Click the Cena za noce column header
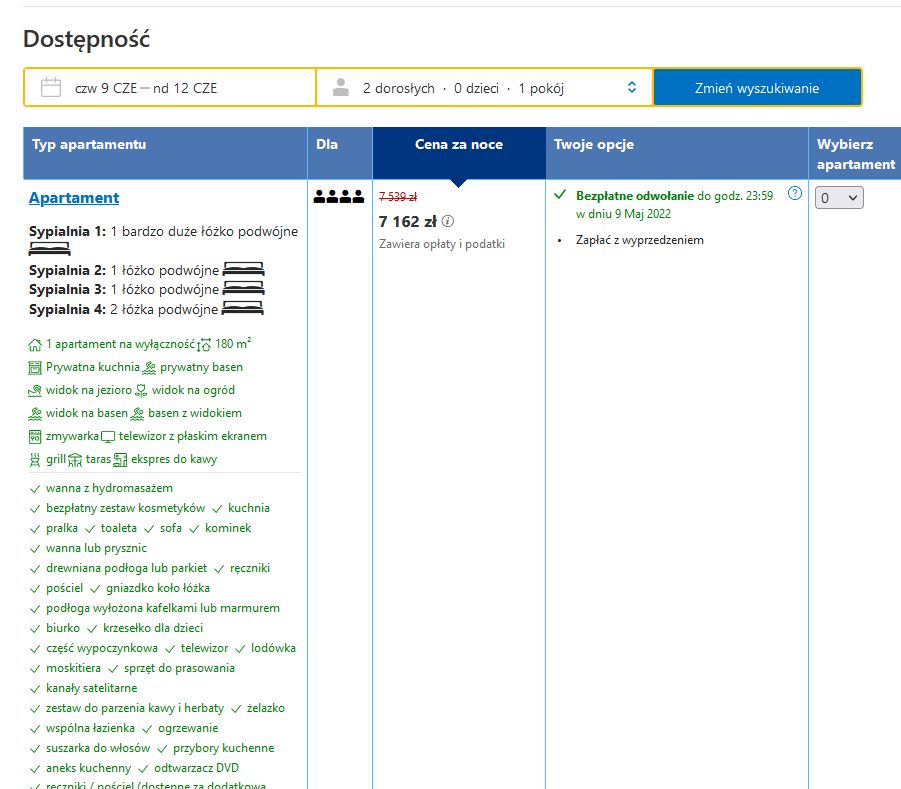 point(459,153)
